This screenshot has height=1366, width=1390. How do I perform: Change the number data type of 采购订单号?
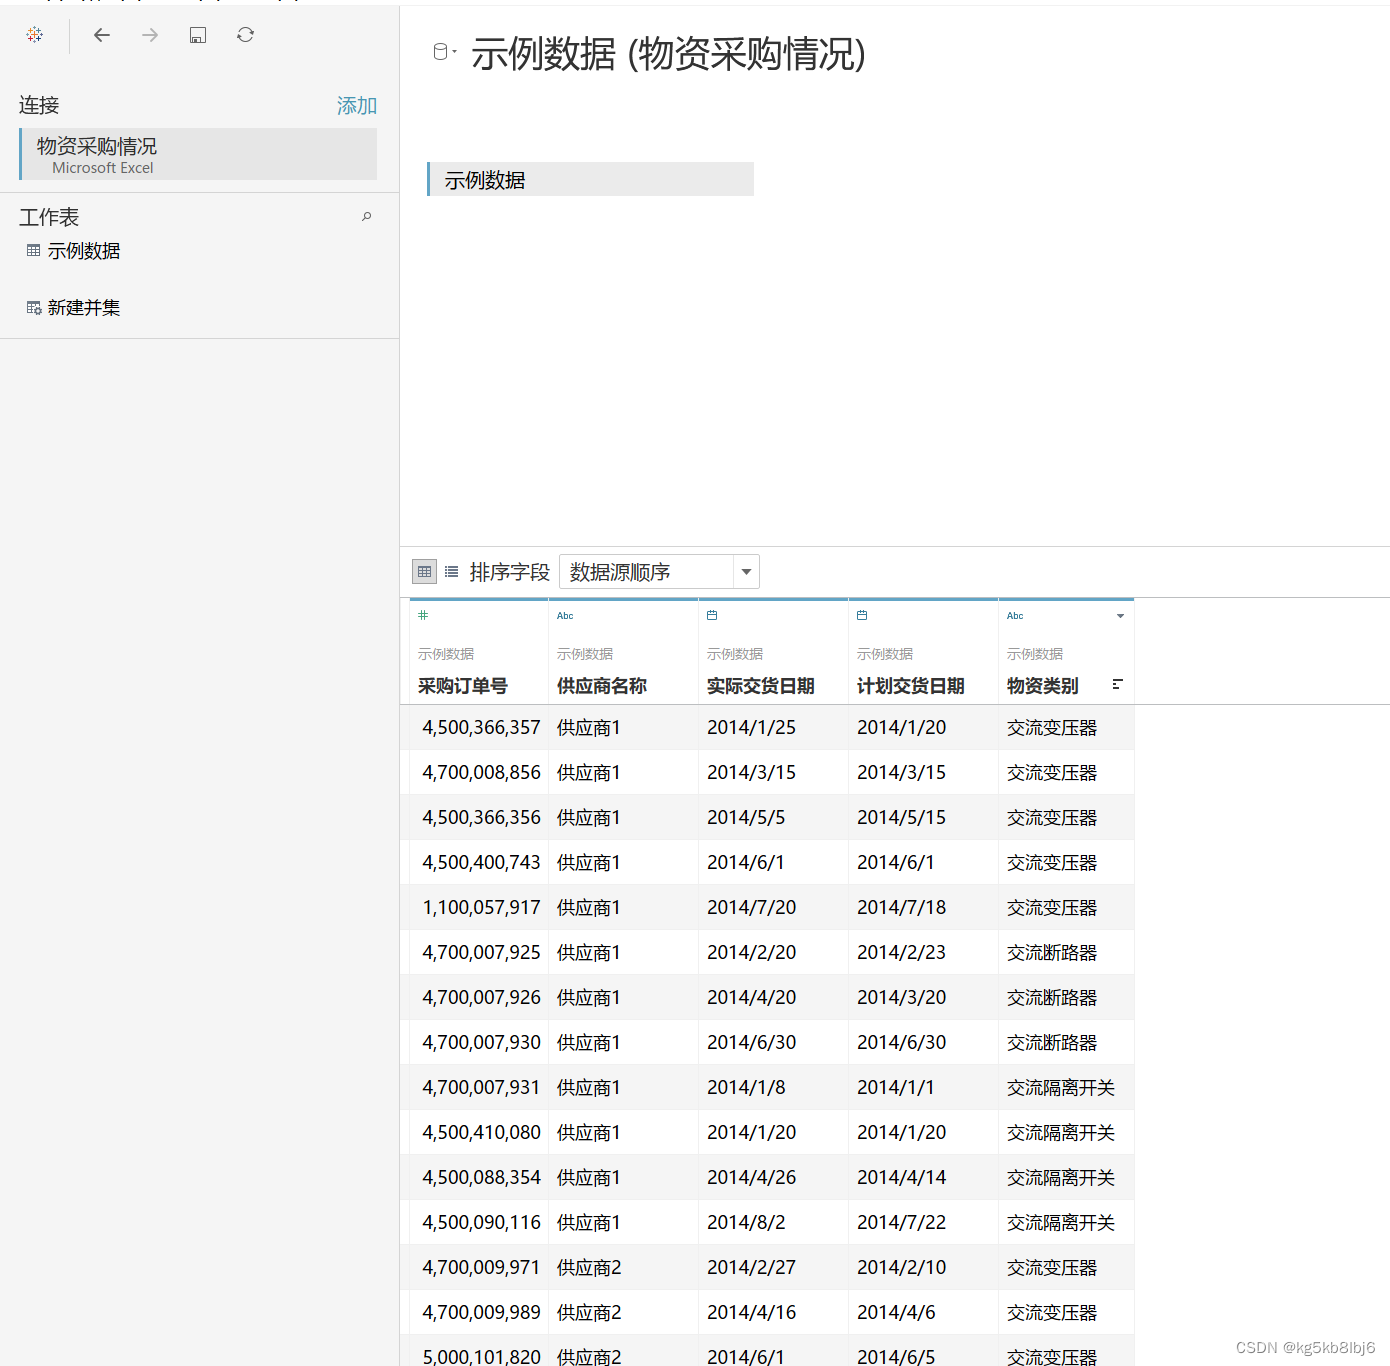[423, 615]
